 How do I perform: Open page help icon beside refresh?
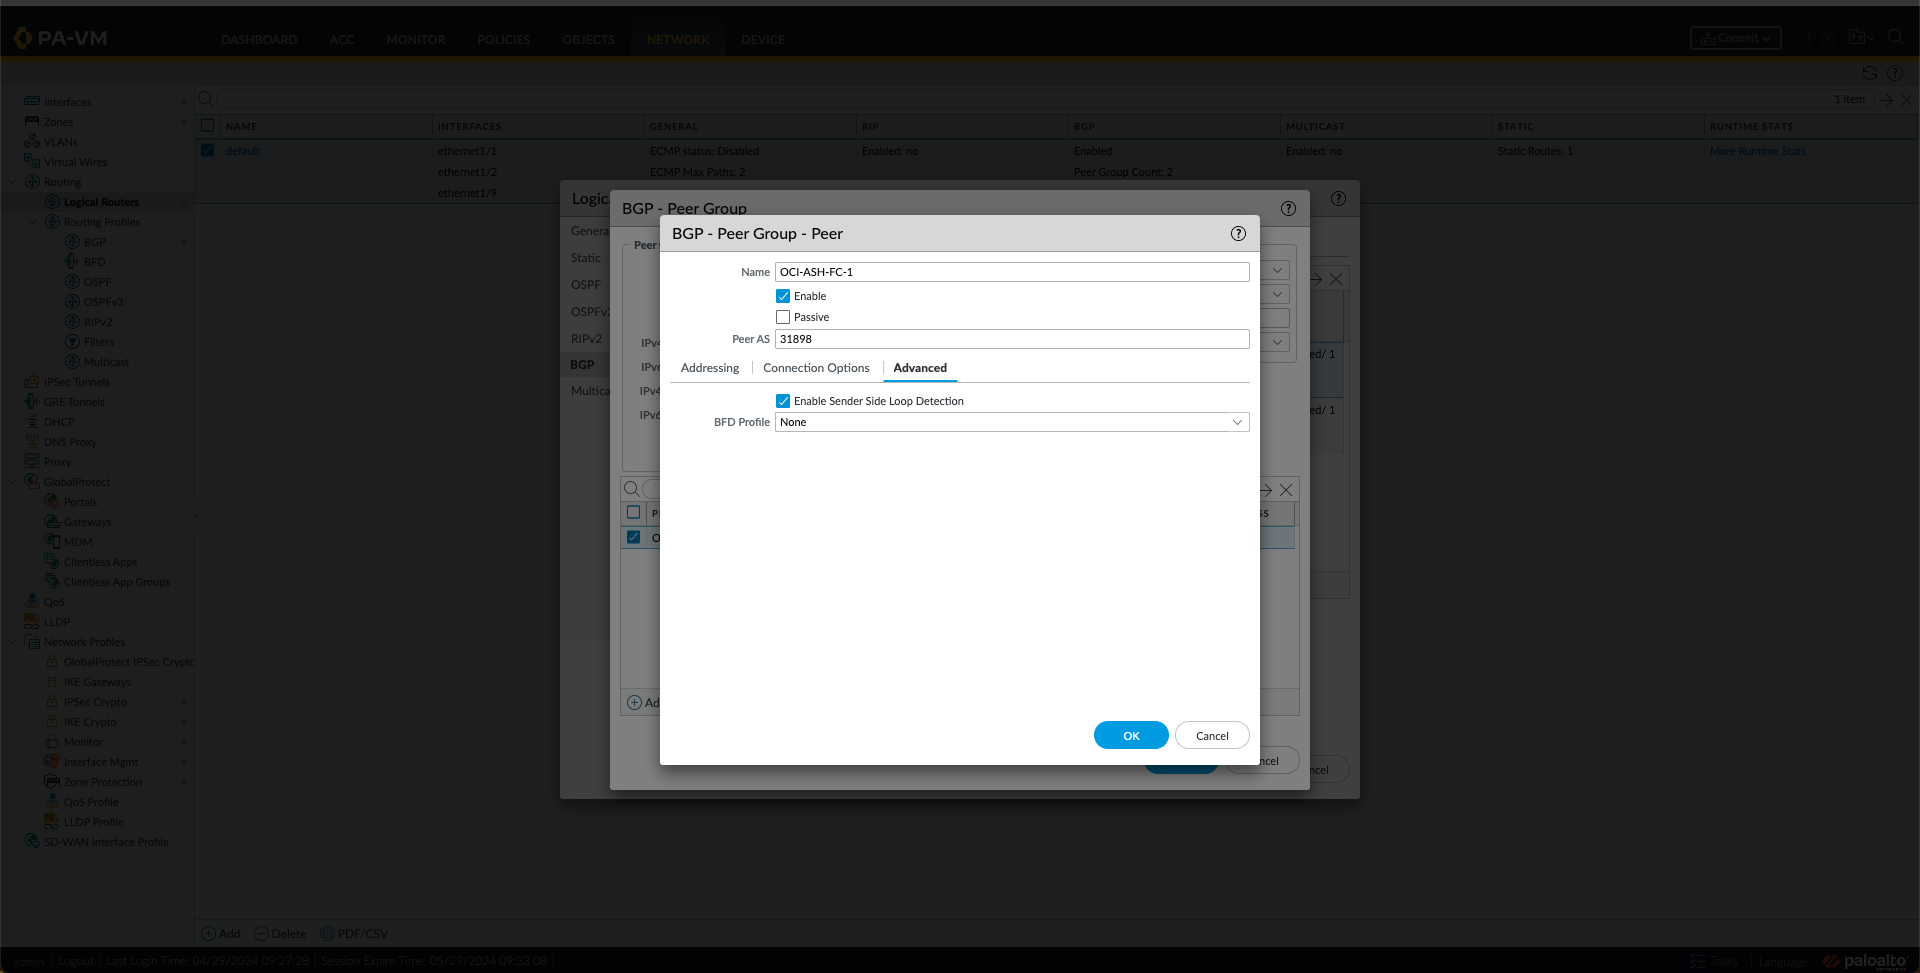(x=1894, y=73)
